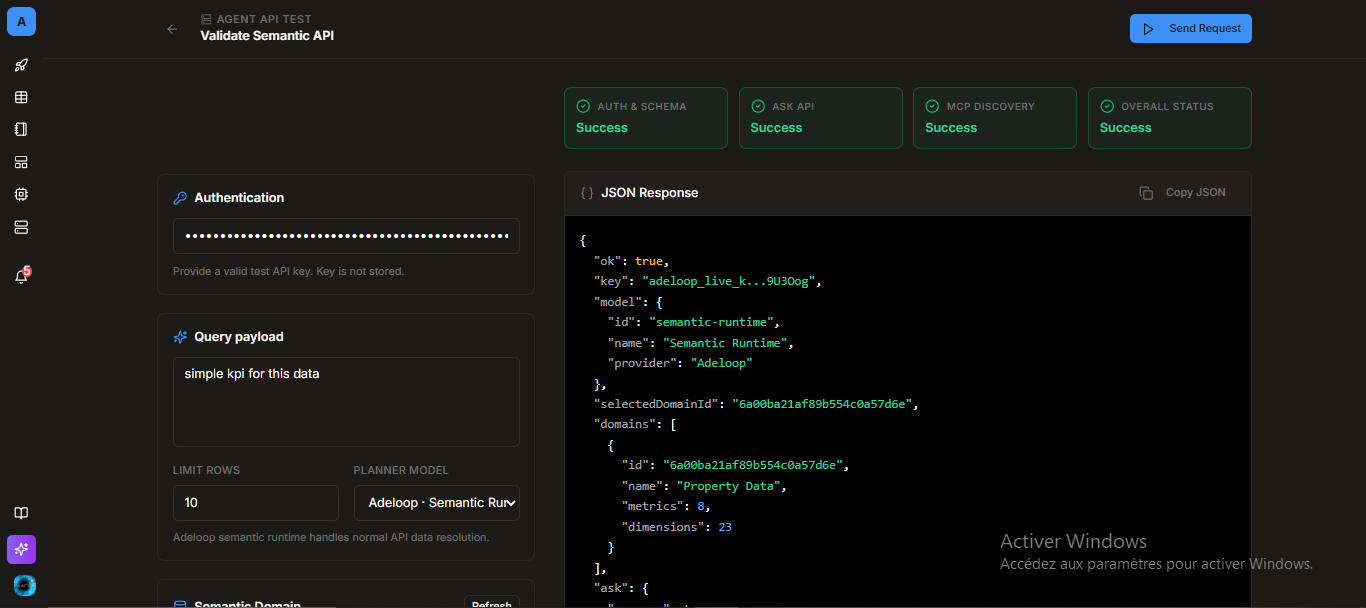Open the server stack sidebar icon
The image size is (1366, 608).
[x=21, y=227]
